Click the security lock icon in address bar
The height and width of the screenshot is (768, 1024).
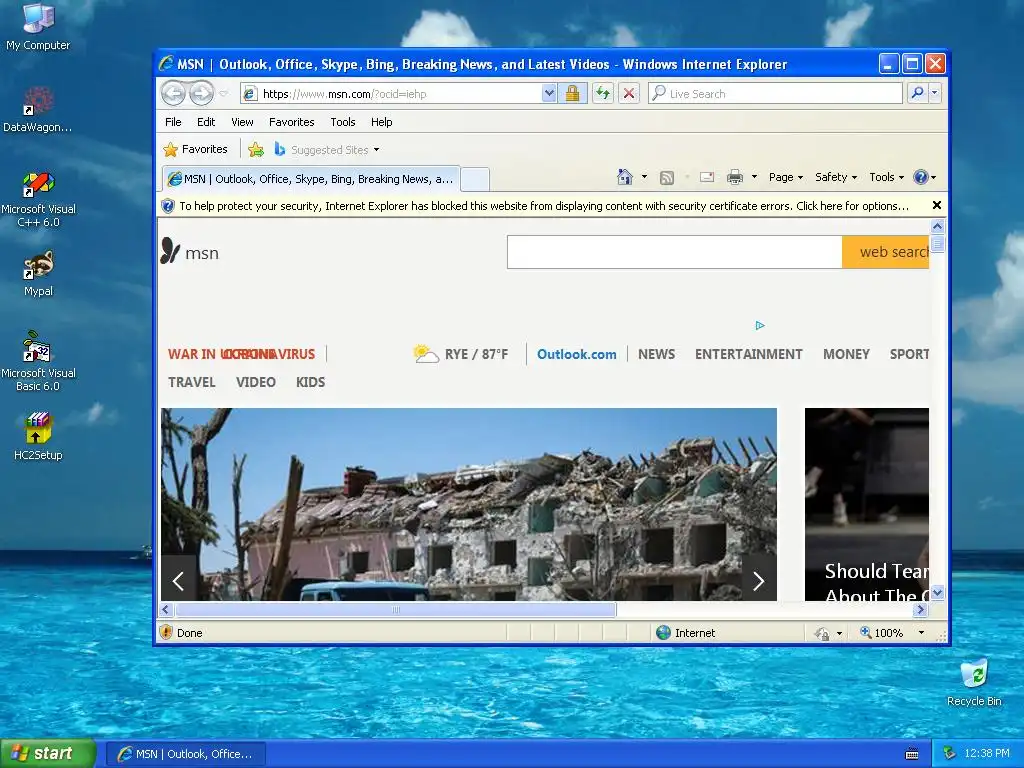click(x=572, y=93)
